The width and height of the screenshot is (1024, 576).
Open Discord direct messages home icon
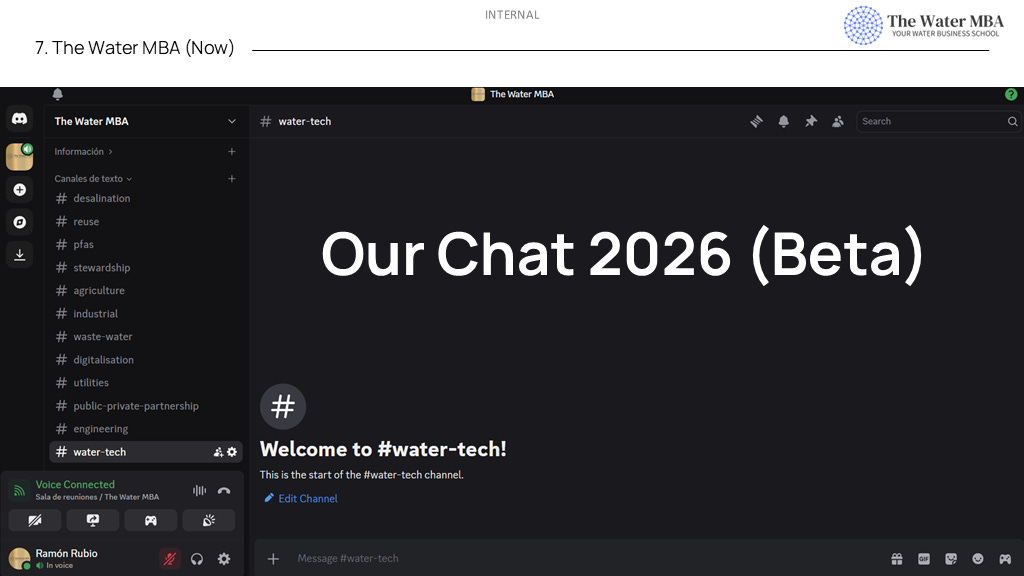(20, 119)
